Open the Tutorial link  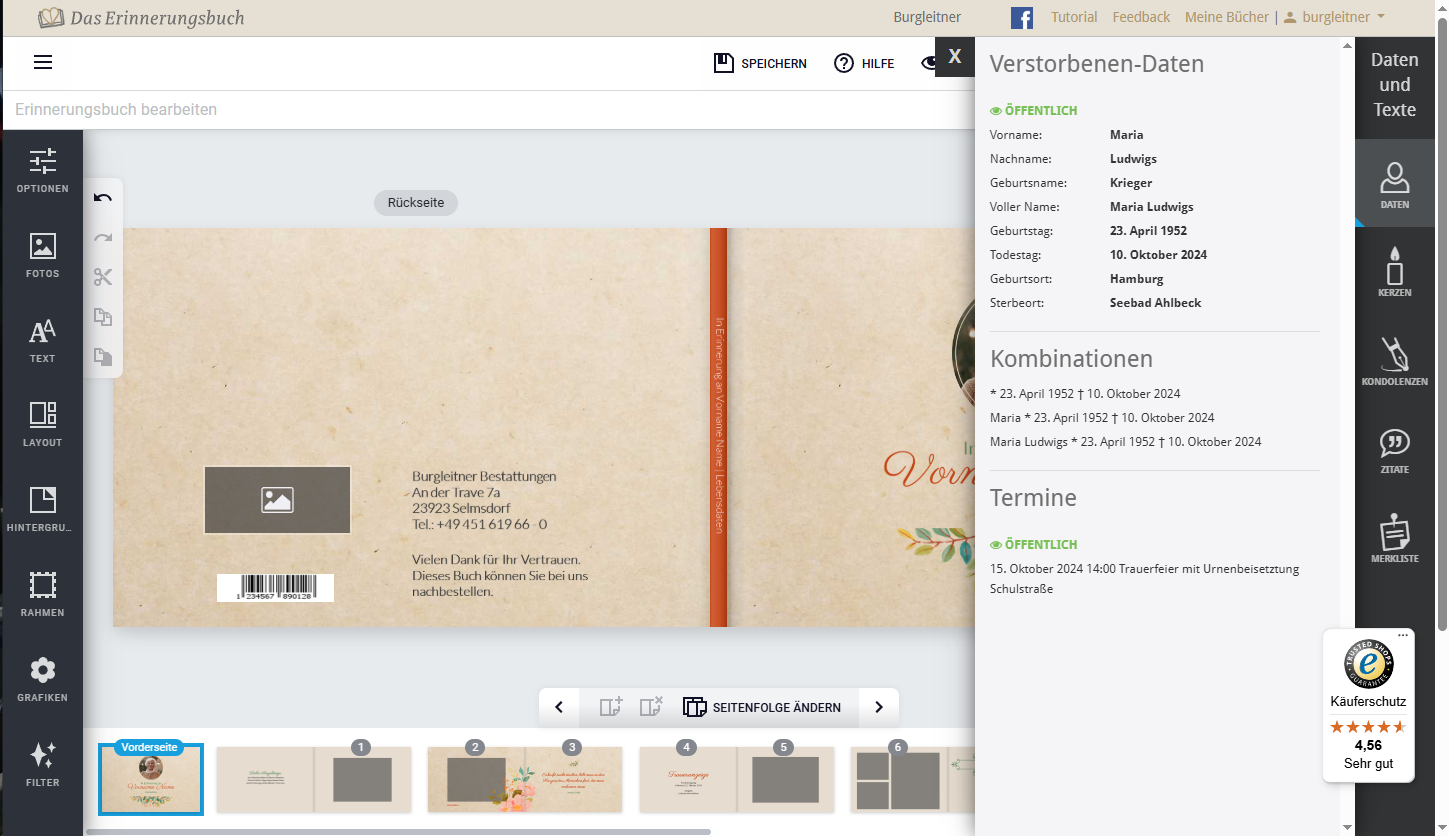coord(1074,17)
